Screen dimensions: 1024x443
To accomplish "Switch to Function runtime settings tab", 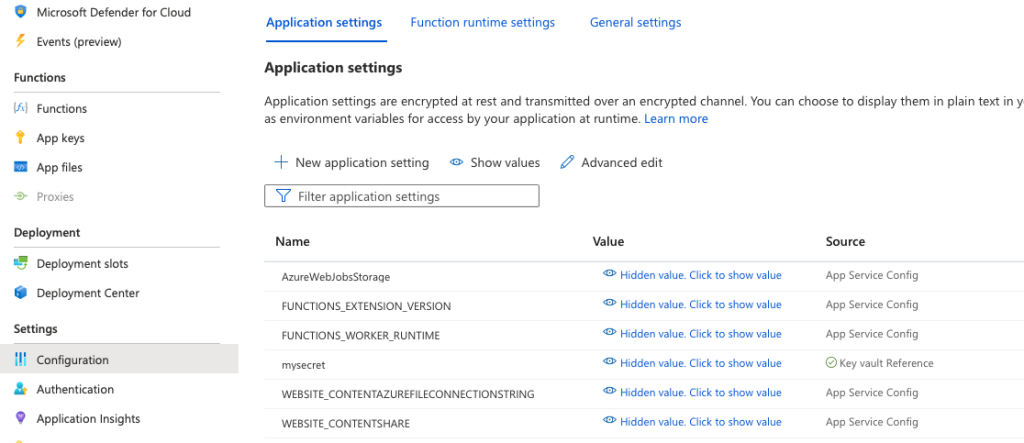I will click(483, 22).
